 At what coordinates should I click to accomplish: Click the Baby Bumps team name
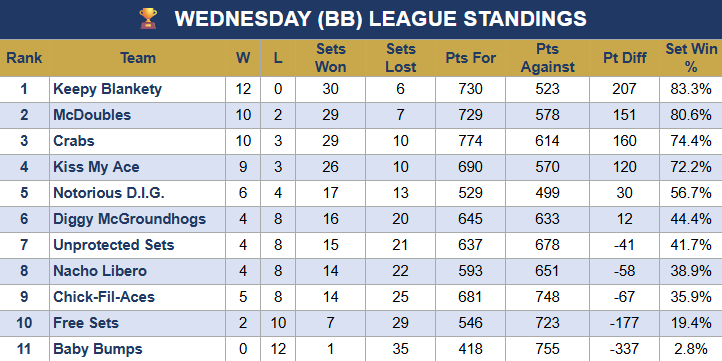[98, 349]
